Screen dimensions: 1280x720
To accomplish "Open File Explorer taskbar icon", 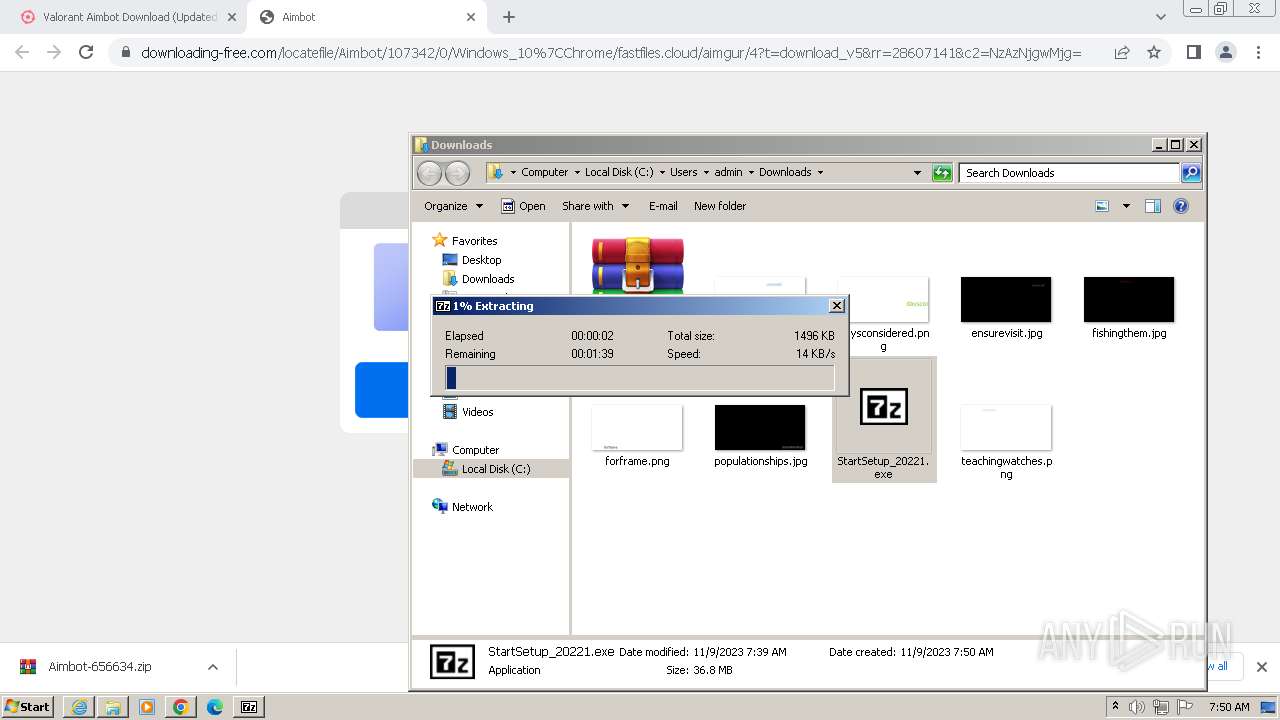I will tap(112, 707).
